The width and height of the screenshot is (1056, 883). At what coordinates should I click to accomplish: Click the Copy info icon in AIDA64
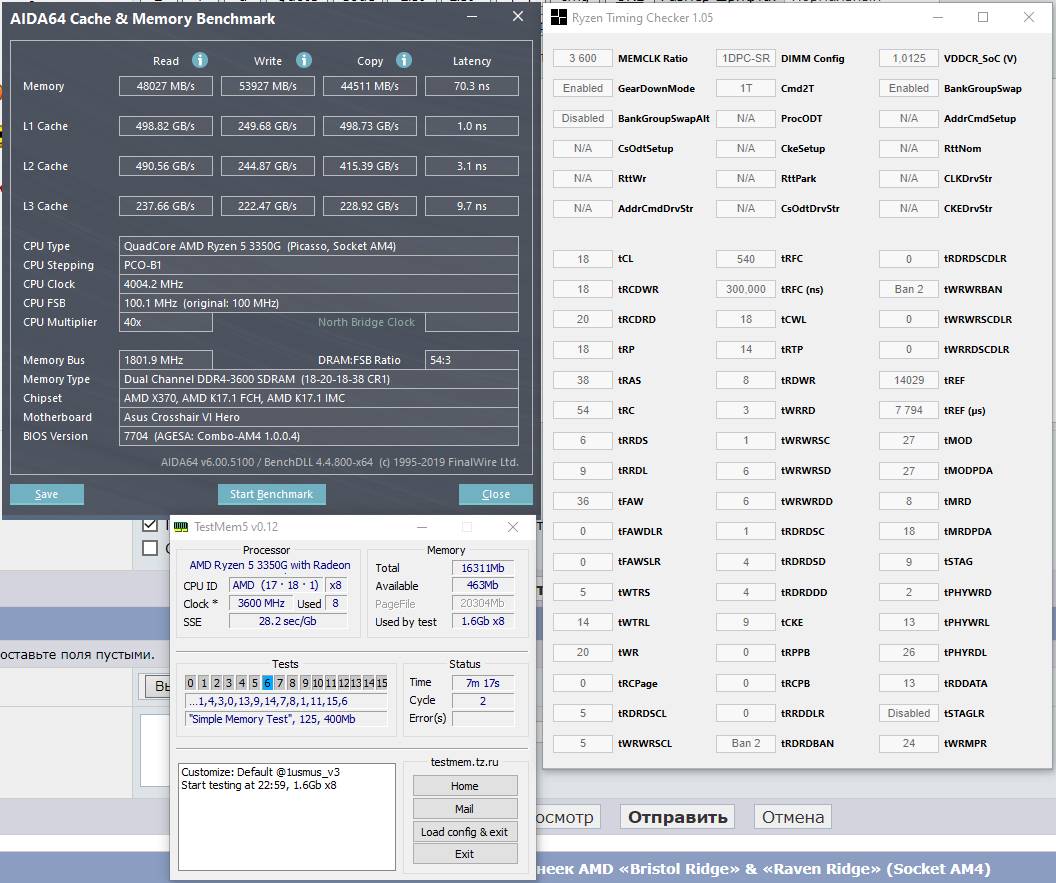[403, 60]
